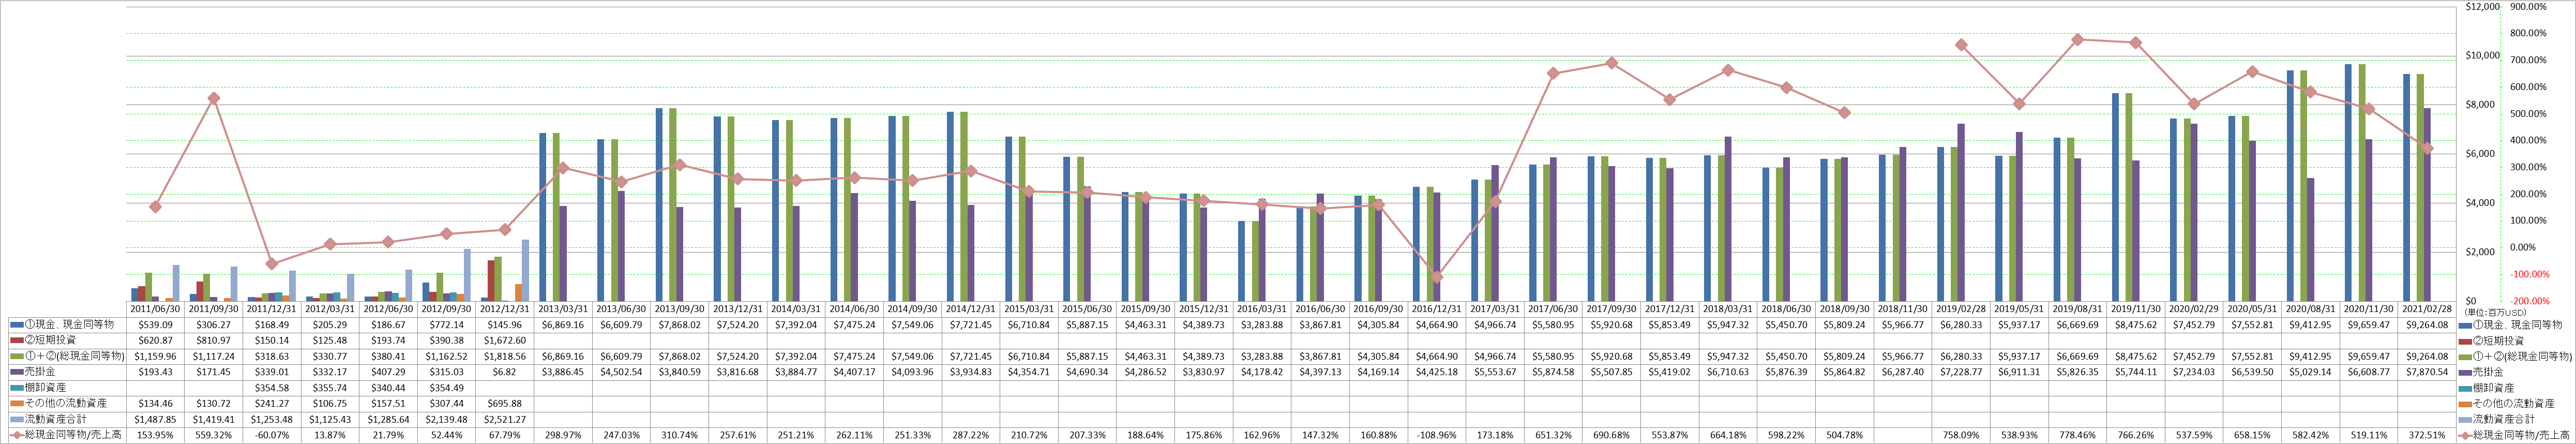
Task: Select the -60.07% ratio cell
Action: [x=272, y=435]
